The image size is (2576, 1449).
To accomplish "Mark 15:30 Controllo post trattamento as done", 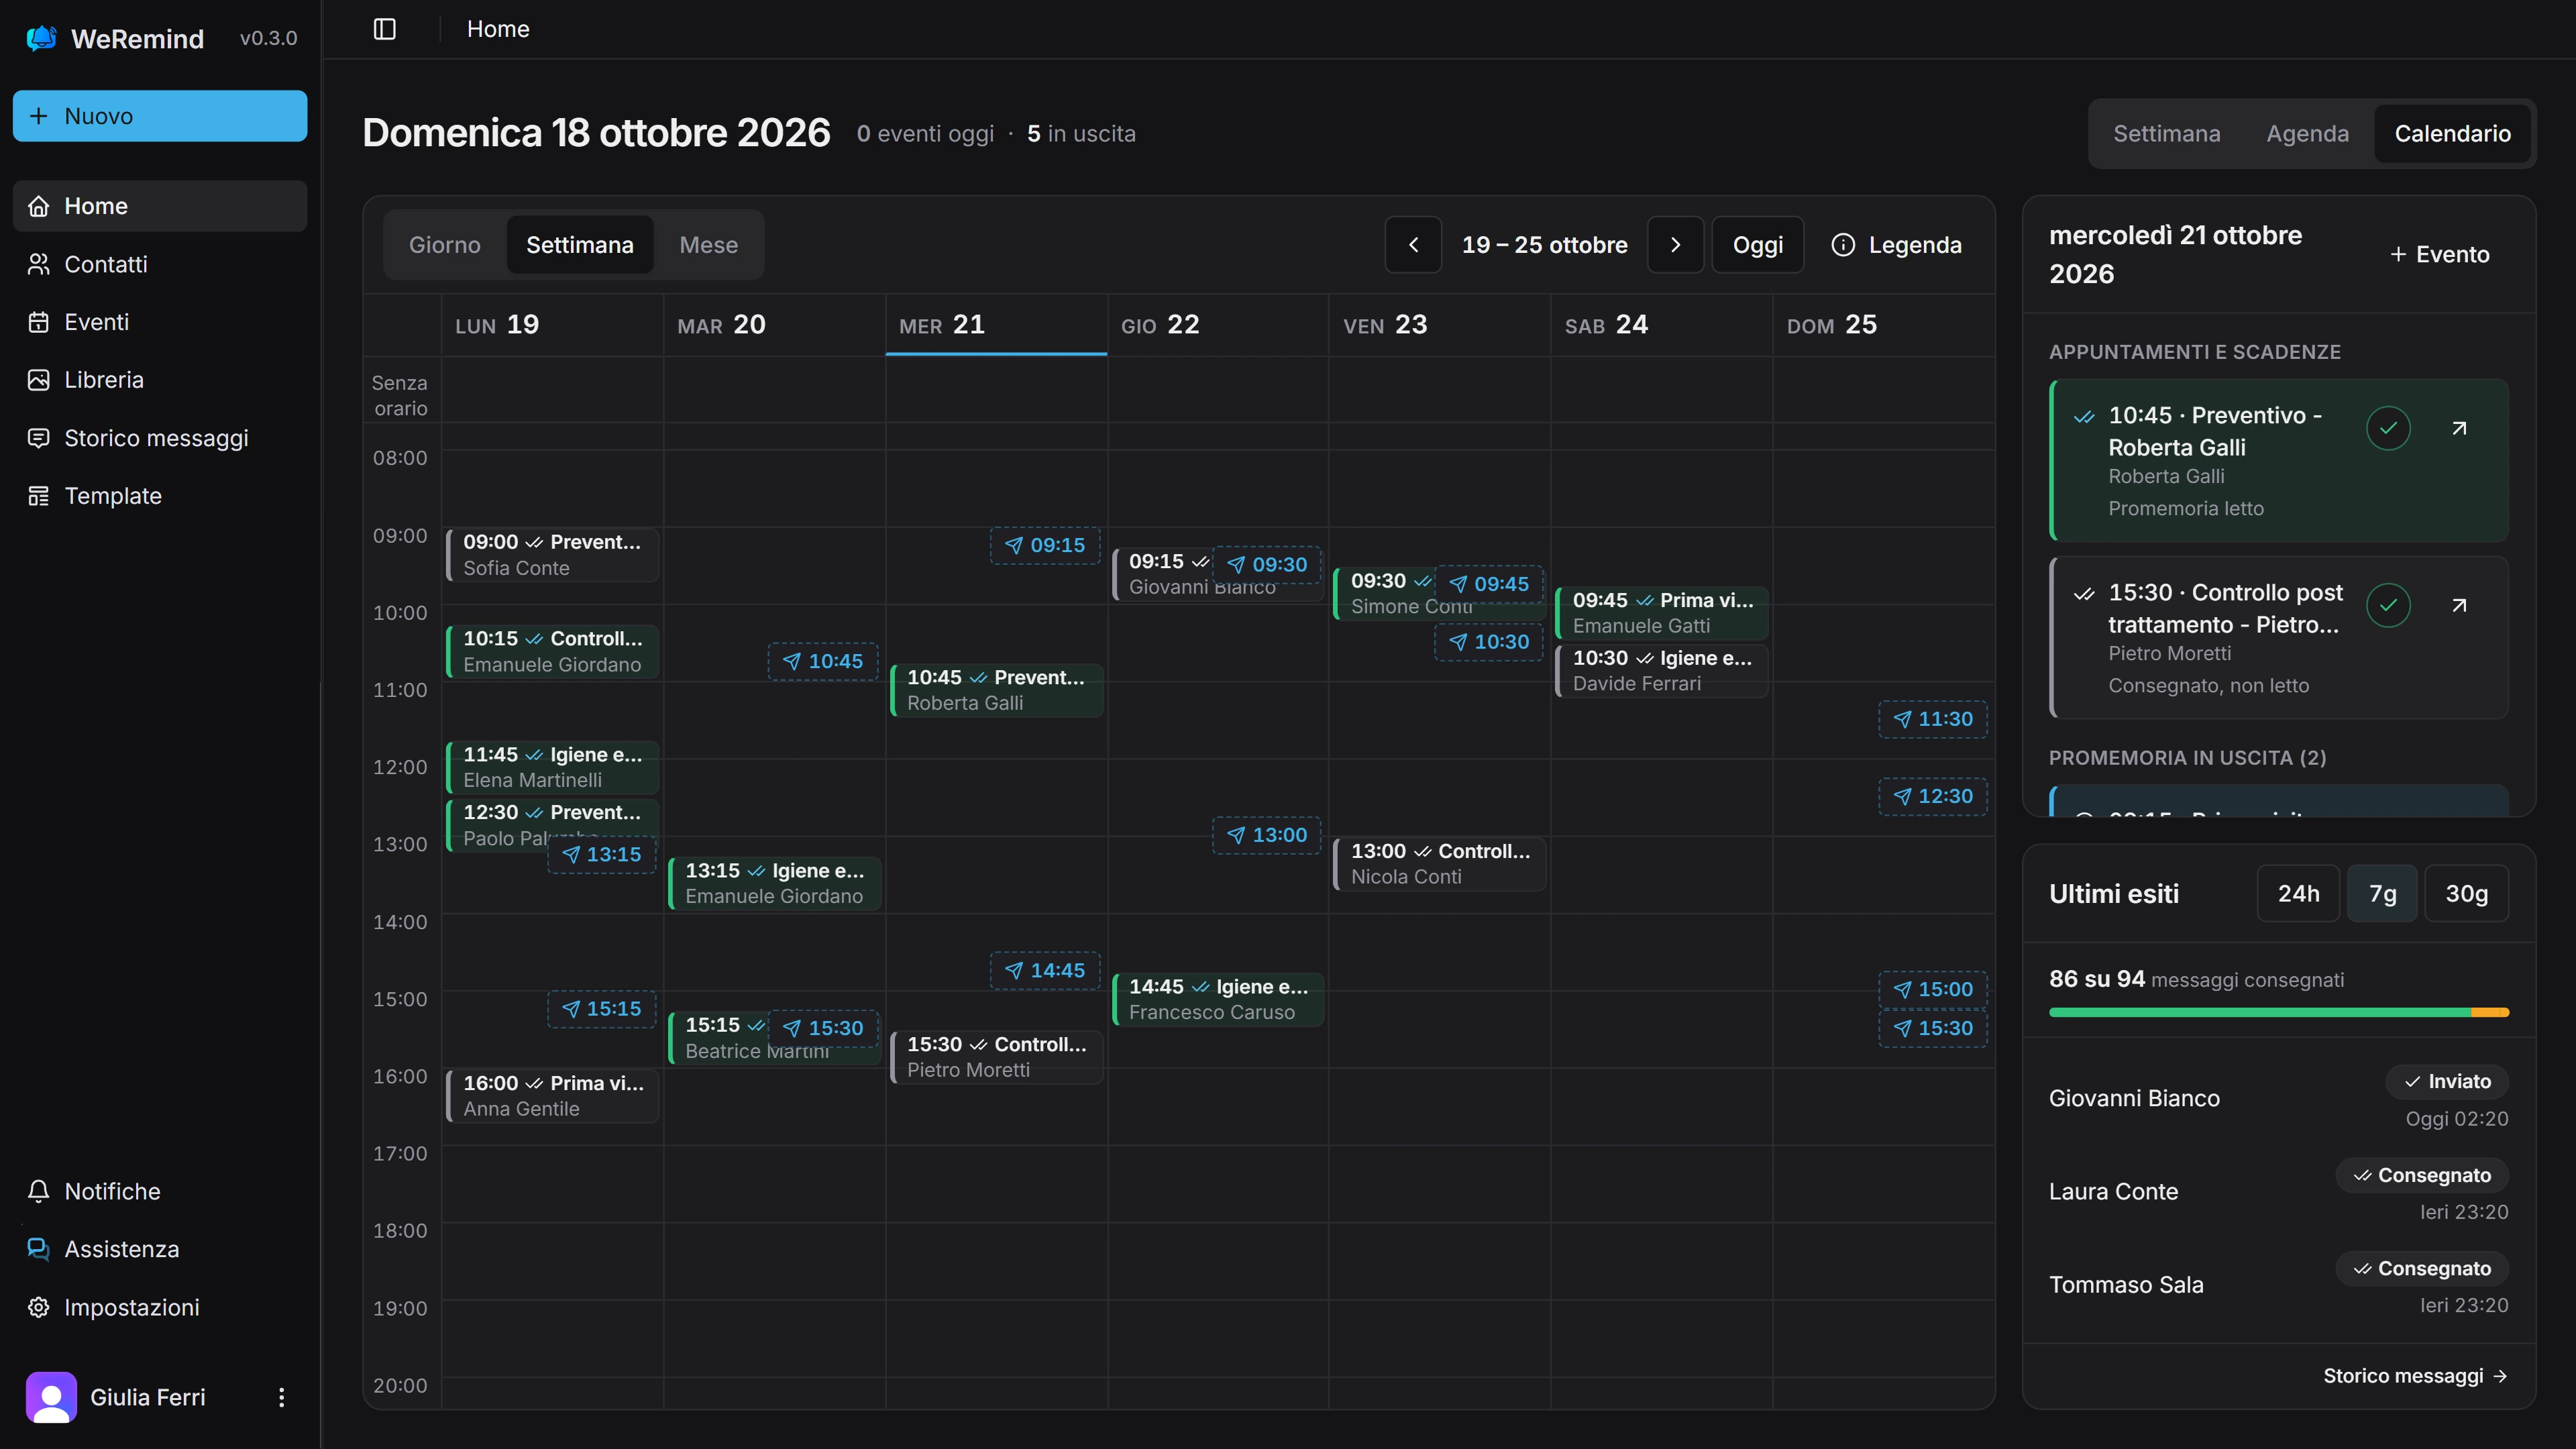I will tap(2388, 606).
